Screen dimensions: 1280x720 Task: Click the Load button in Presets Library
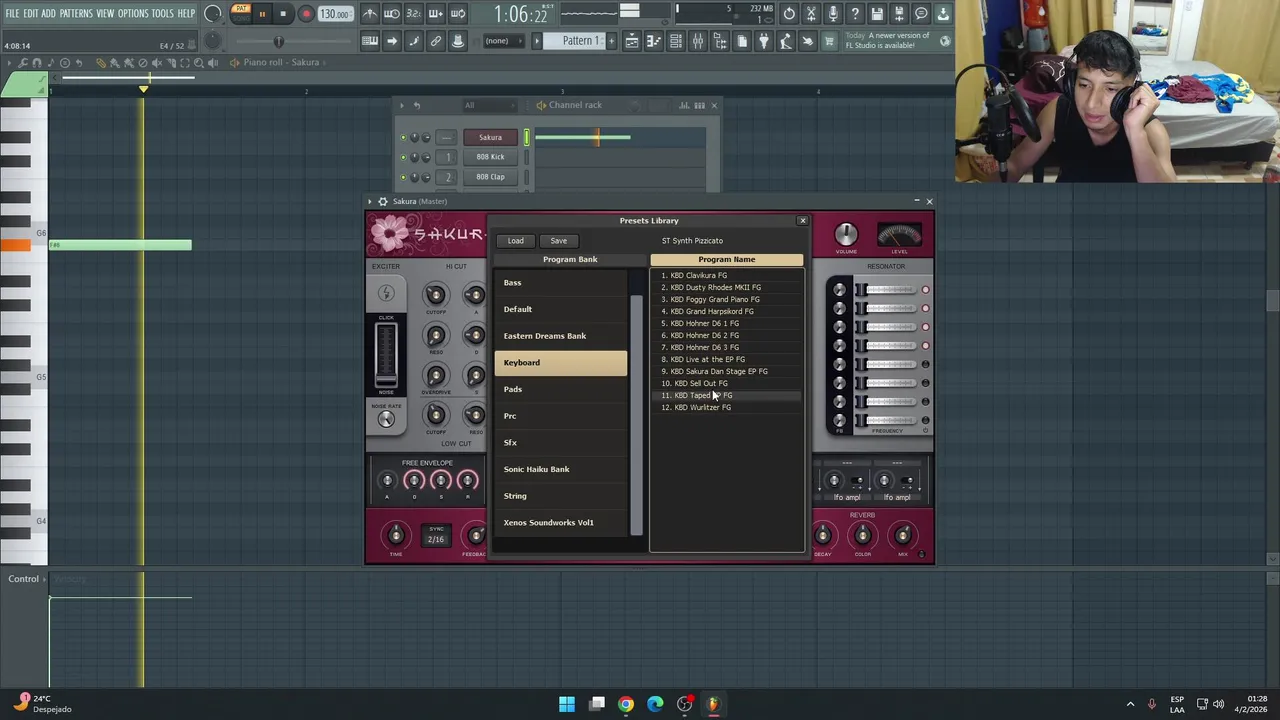pyautogui.click(x=515, y=240)
